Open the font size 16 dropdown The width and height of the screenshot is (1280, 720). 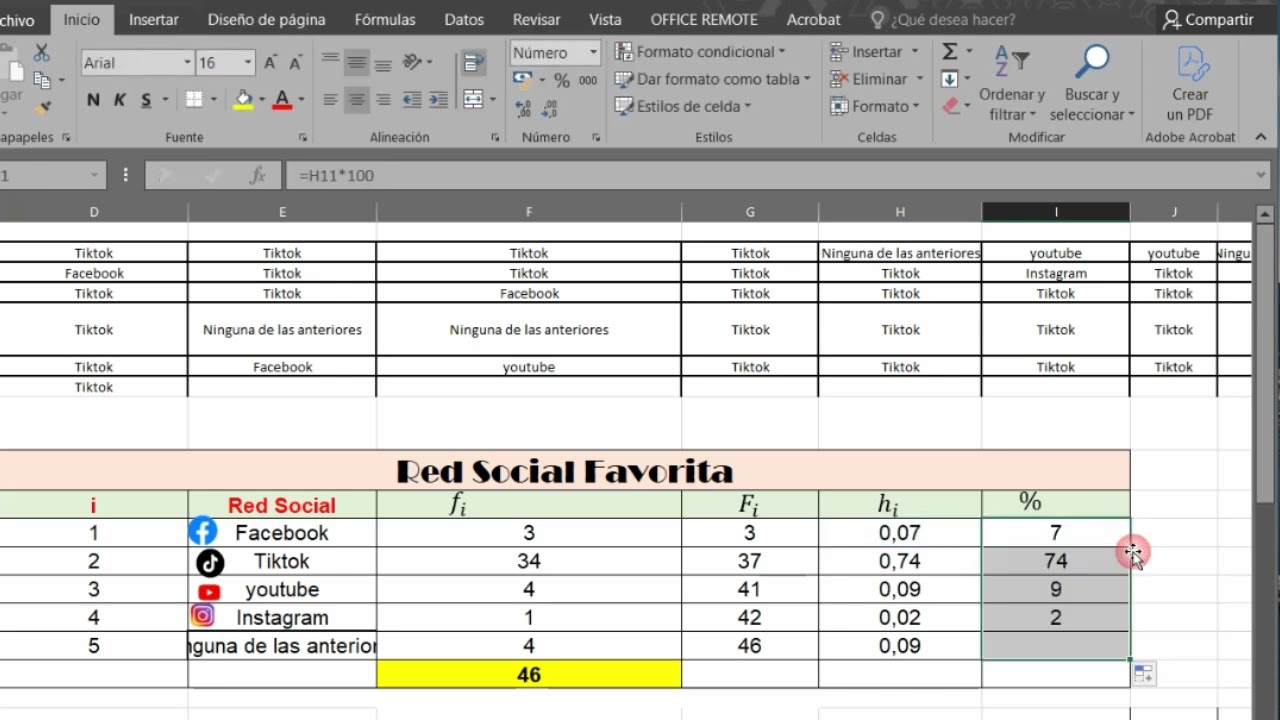click(248, 63)
